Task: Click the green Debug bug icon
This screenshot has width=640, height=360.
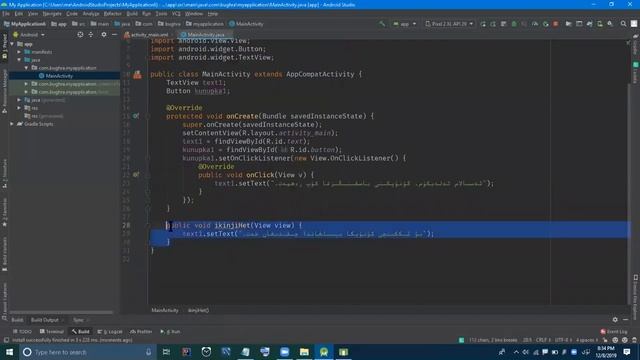Action: (x=514, y=24)
